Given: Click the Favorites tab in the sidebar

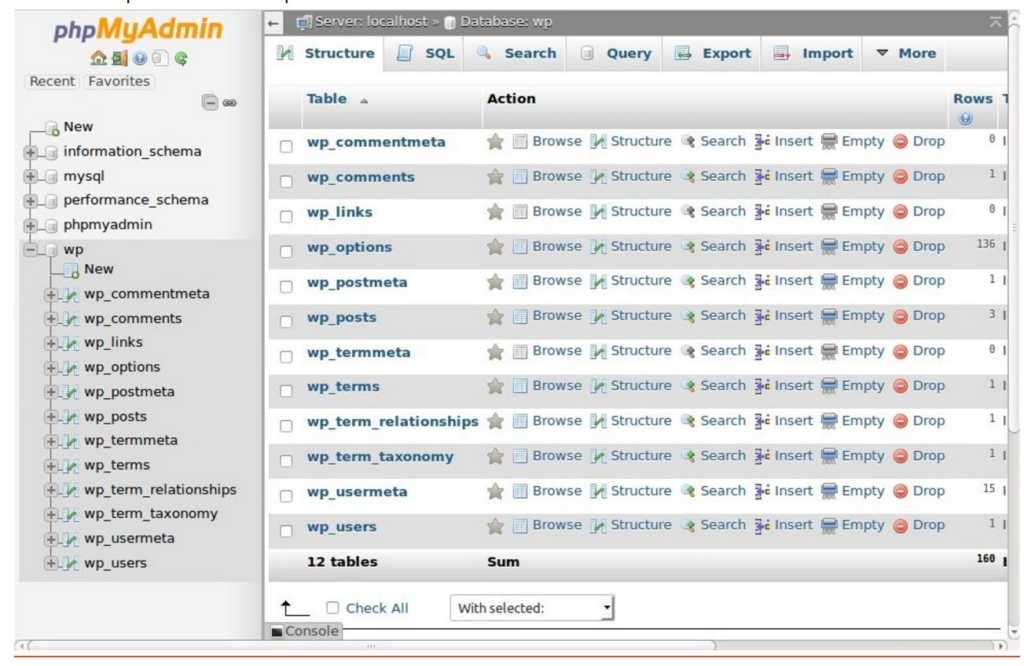Looking at the screenshot, I should coord(119,81).
